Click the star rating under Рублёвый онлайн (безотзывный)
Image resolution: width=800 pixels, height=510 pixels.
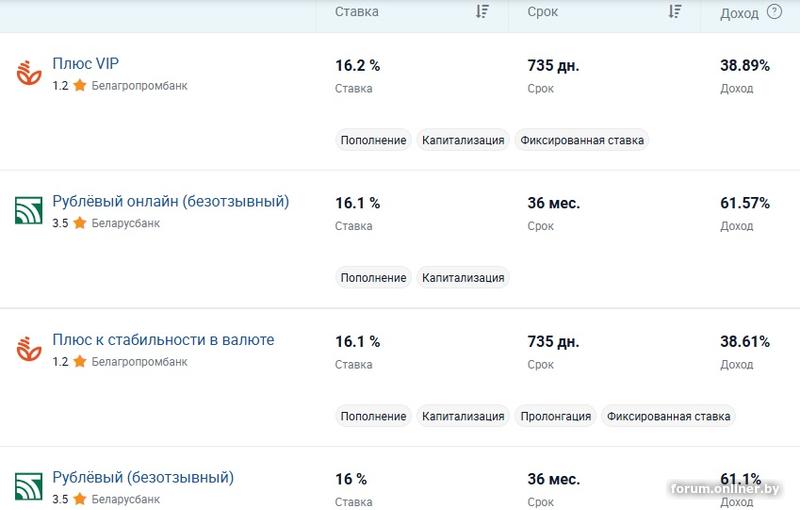click(x=79, y=224)
